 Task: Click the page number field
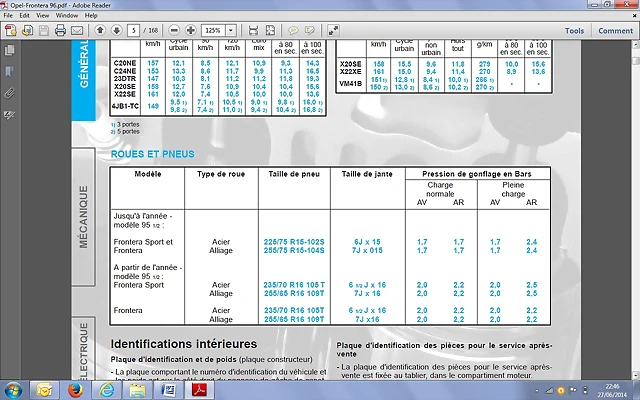click(133, 30)
